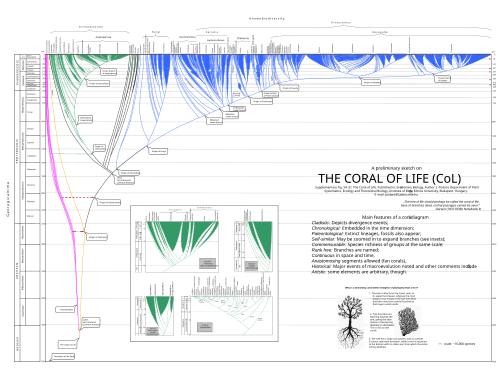The height and width of the screenshot is (387, 500).
Task: Click the 'Chronological: Embedded in the time dimension' line
Action: (363, 228)
